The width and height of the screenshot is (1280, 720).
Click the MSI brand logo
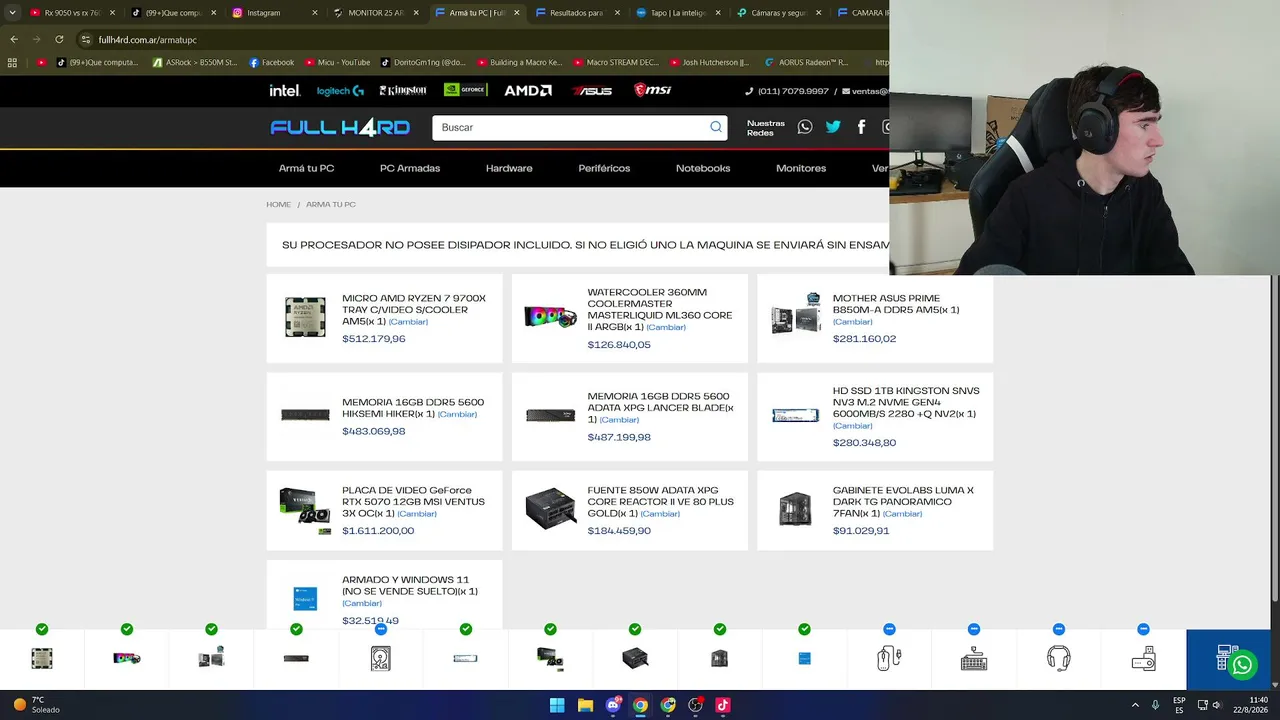(653, 90)
